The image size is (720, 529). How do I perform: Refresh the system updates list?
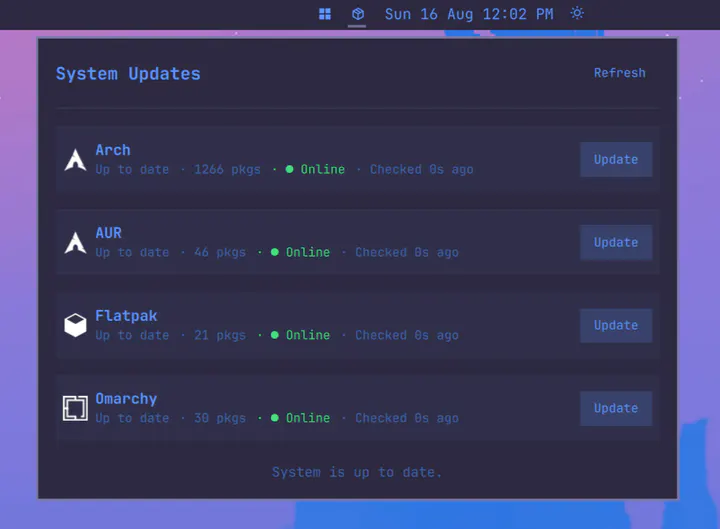pyautogui.click(x=619, y=73)
